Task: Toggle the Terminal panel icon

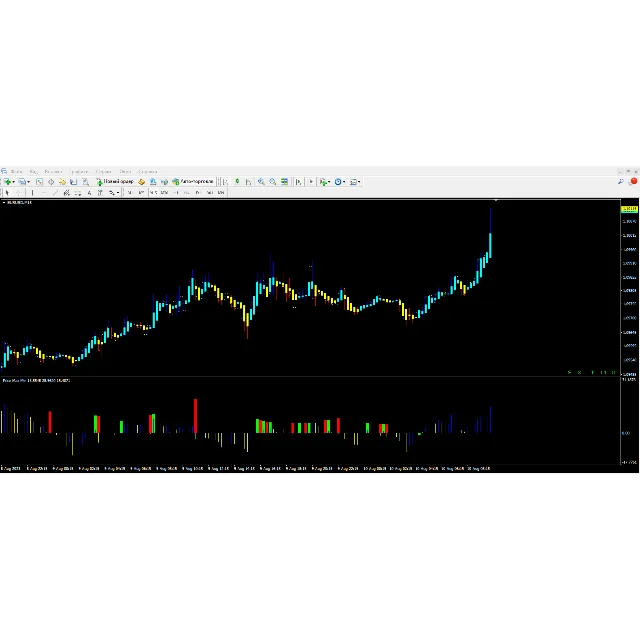Action: pos(73,182)
